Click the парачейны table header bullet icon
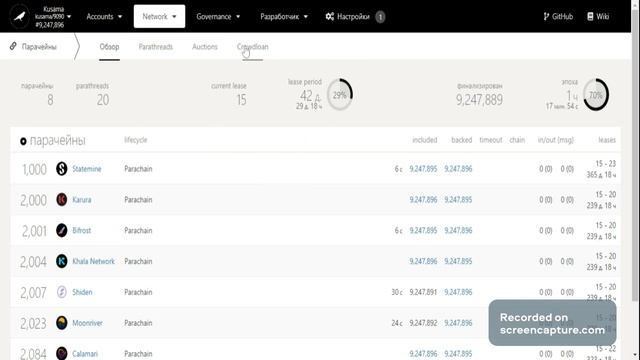The image size is (640, 360). point(23,141)
